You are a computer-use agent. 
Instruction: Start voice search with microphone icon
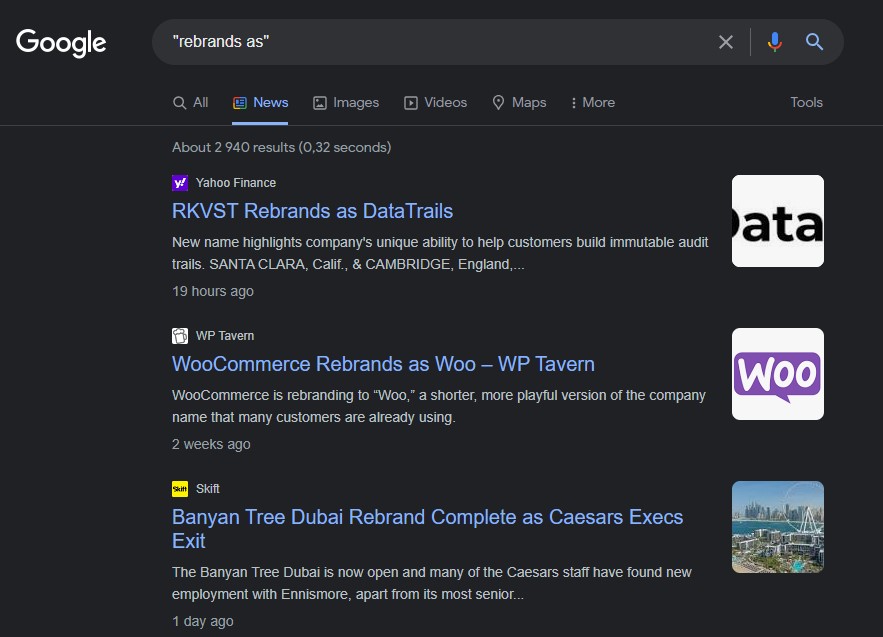[x=774, y=42]
